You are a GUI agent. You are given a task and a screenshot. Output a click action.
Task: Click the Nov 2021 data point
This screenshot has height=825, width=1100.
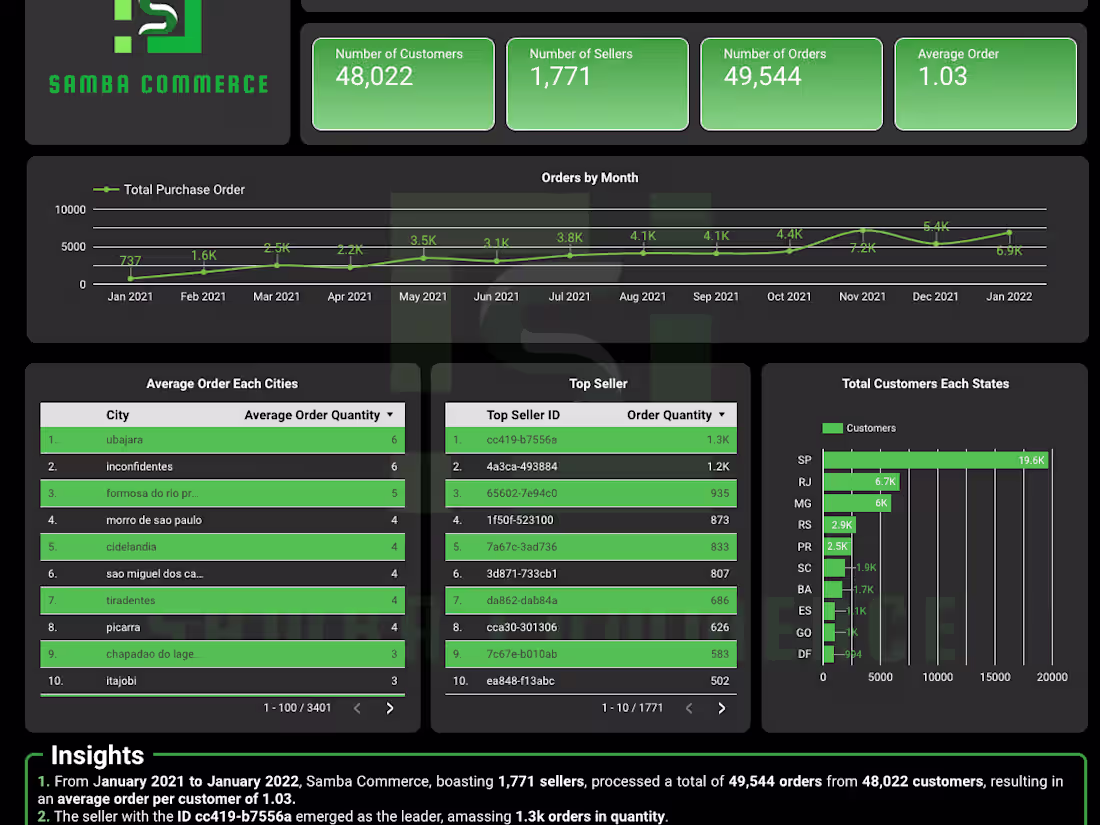point(863,230)
